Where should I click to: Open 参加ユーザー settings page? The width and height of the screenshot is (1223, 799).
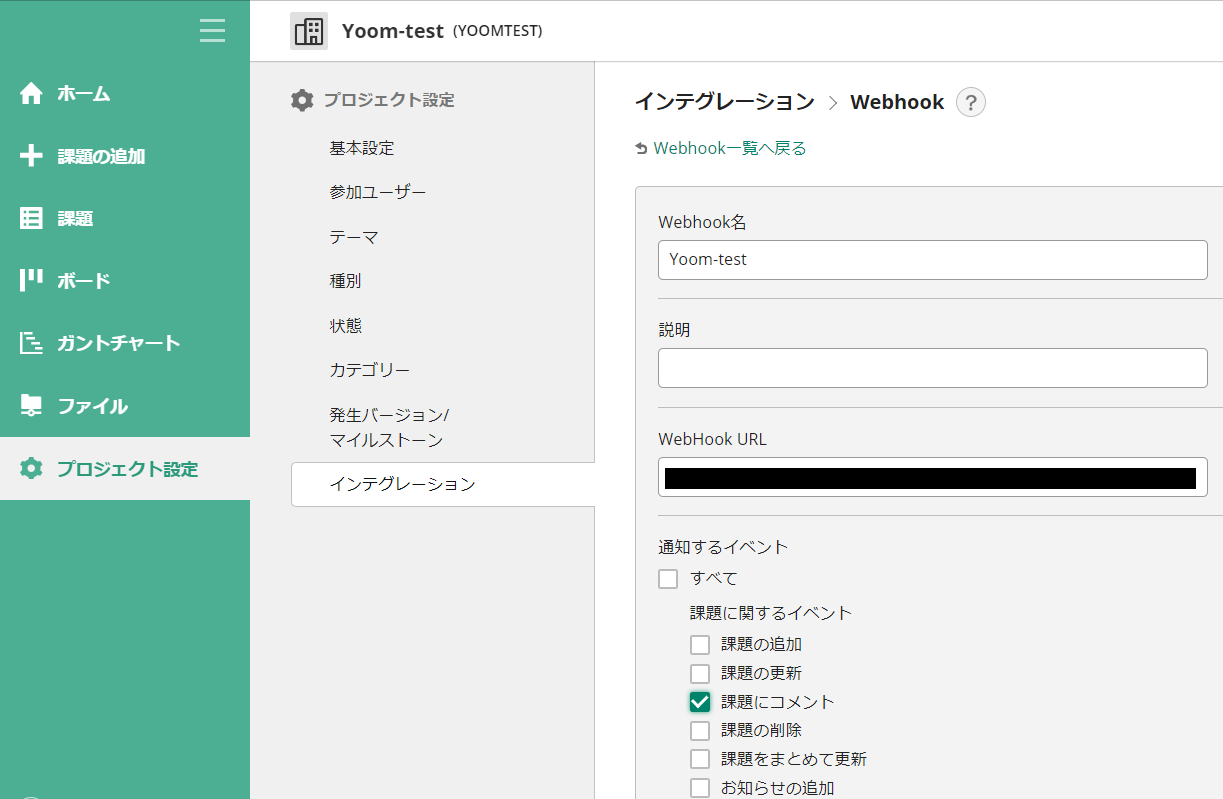378,192
